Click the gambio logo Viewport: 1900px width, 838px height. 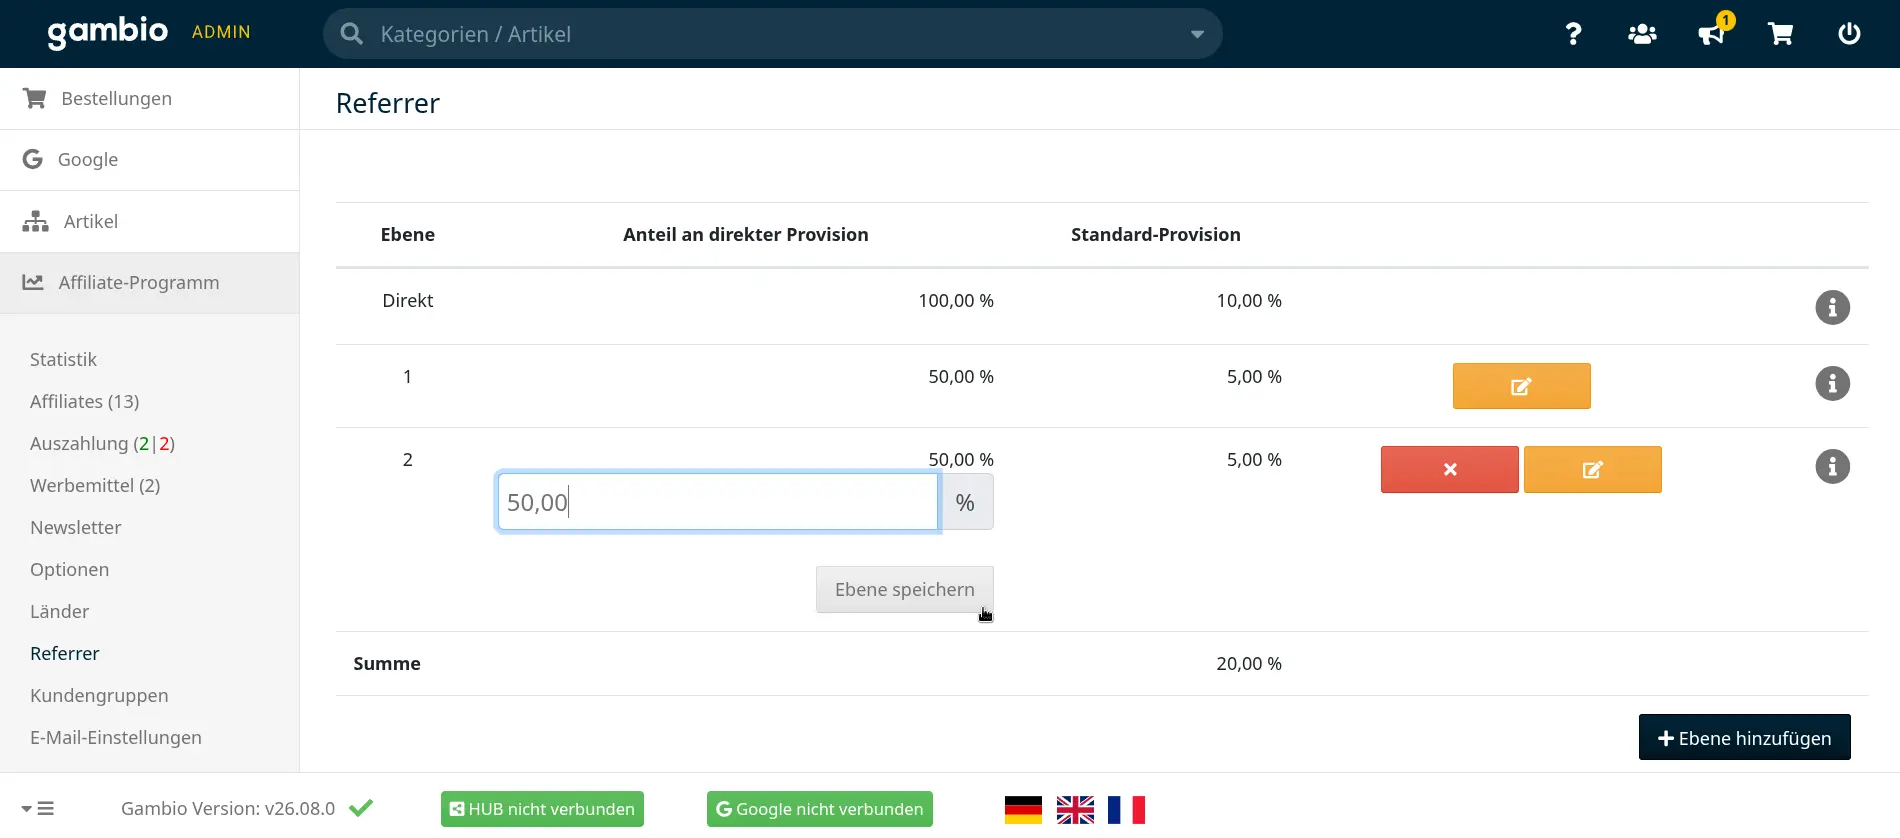coord(108,32)
